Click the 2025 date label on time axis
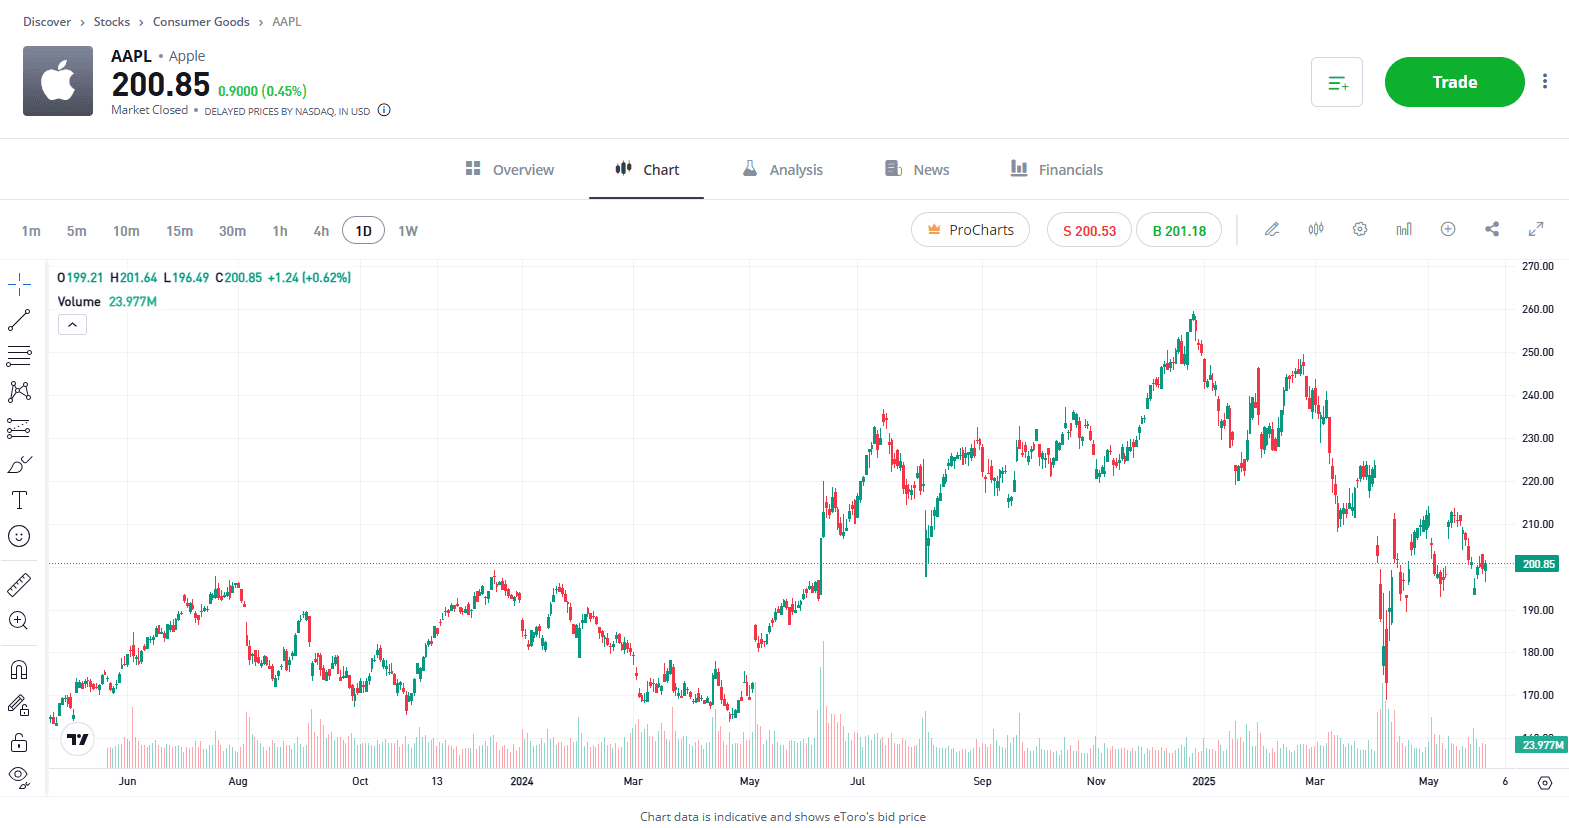The image size is (1569, 828). pos(1204,781)
